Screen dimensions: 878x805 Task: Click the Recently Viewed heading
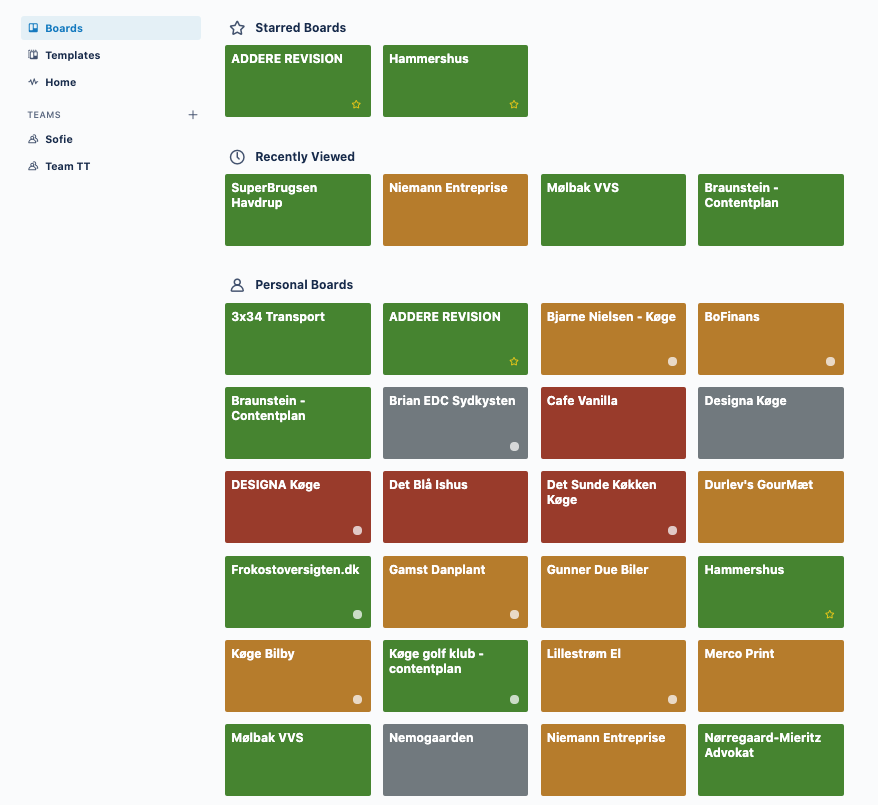click(x=305, y=157)
